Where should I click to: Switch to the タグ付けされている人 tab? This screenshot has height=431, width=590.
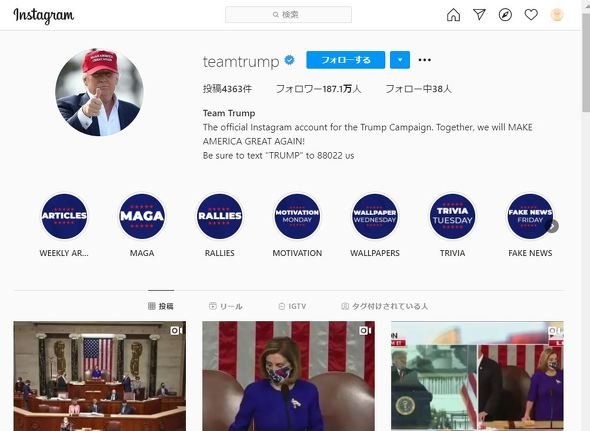click(384, 306)
